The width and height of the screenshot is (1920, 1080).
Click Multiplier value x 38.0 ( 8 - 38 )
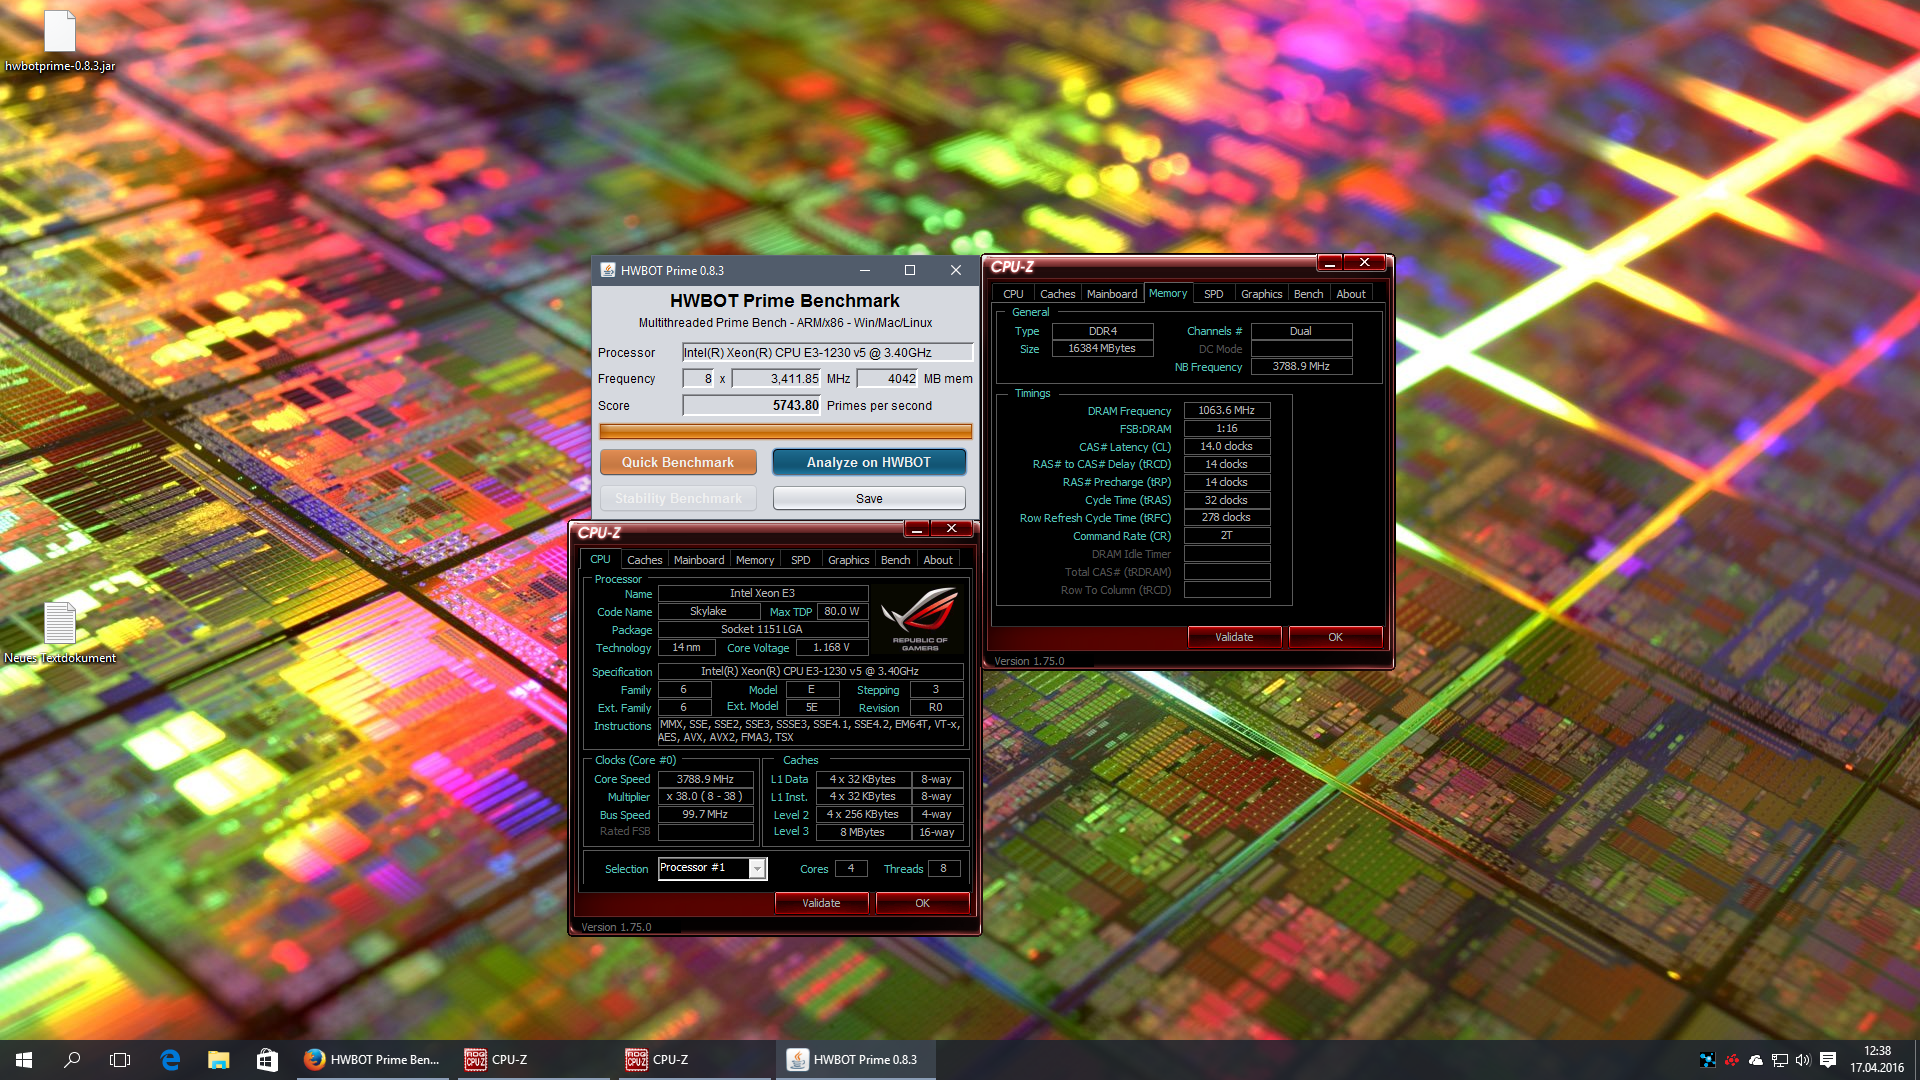(705, 797)
